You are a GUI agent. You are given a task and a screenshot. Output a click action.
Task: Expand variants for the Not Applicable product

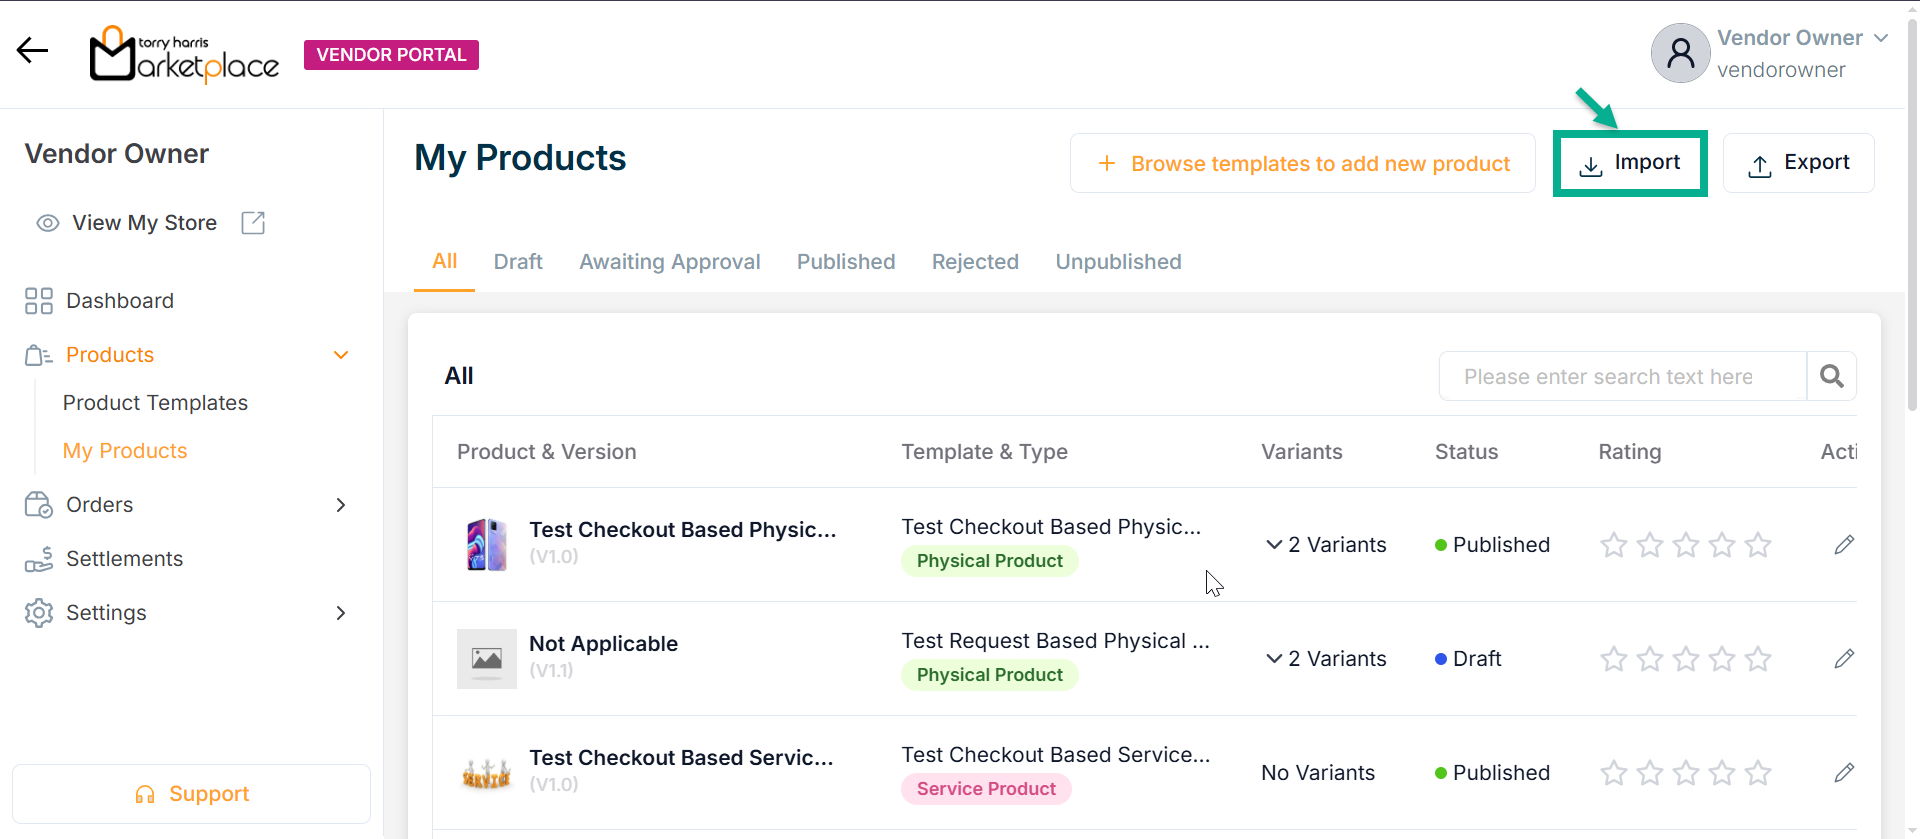1274,659
